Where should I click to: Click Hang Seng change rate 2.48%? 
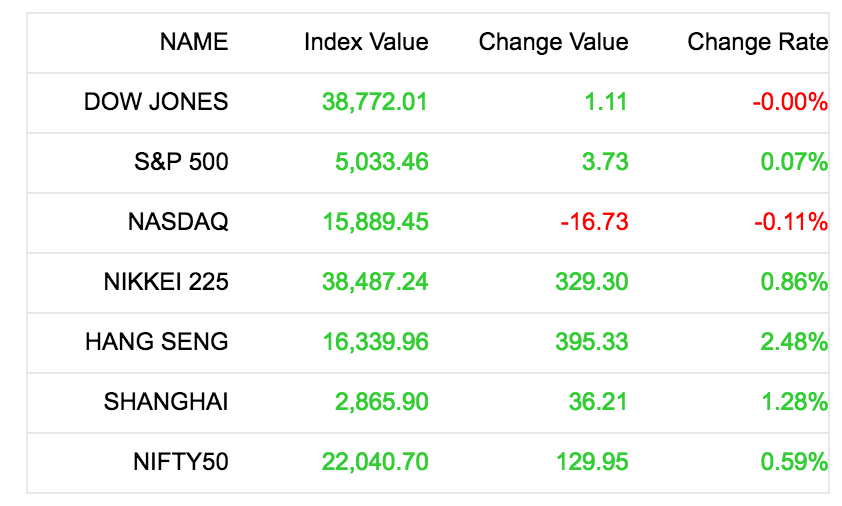794,342
